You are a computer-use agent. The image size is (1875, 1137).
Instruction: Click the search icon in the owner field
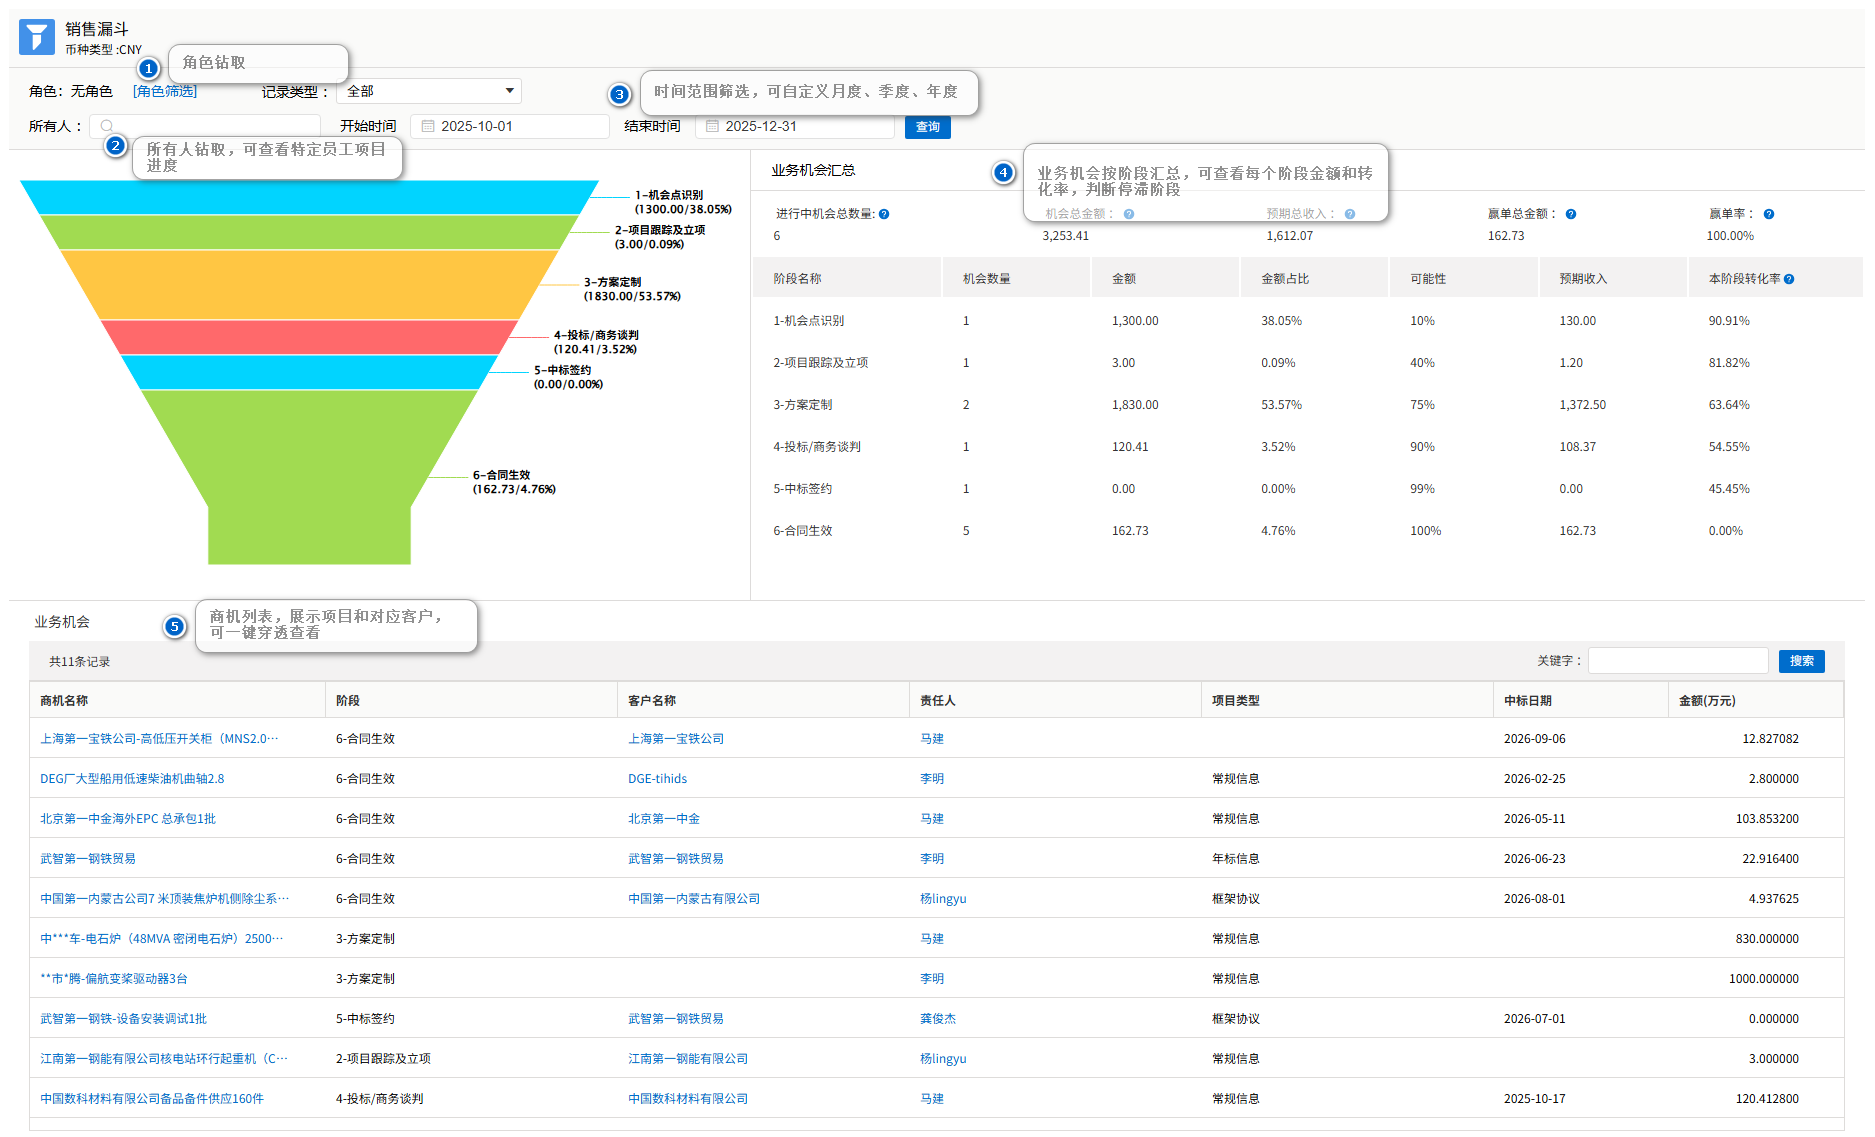106,126
